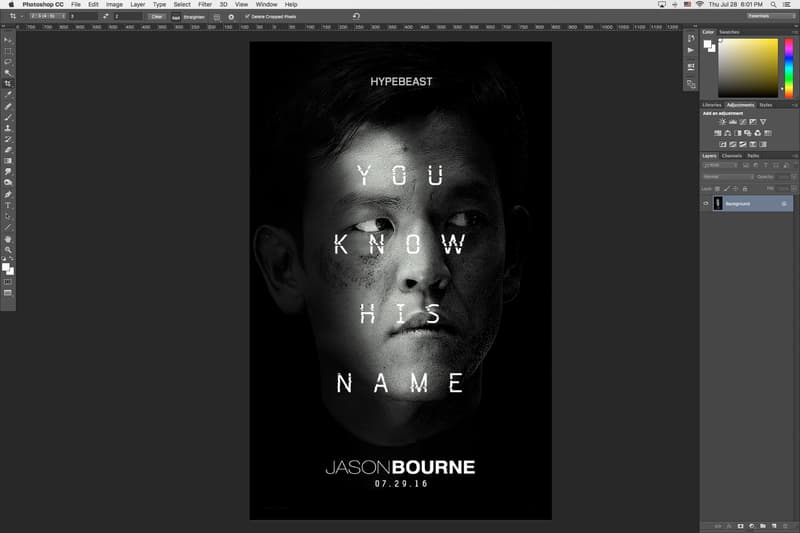This screenshot has width=800, height=533.
Task: Toggle lock all padlock icon
Action: pos(745,189)
